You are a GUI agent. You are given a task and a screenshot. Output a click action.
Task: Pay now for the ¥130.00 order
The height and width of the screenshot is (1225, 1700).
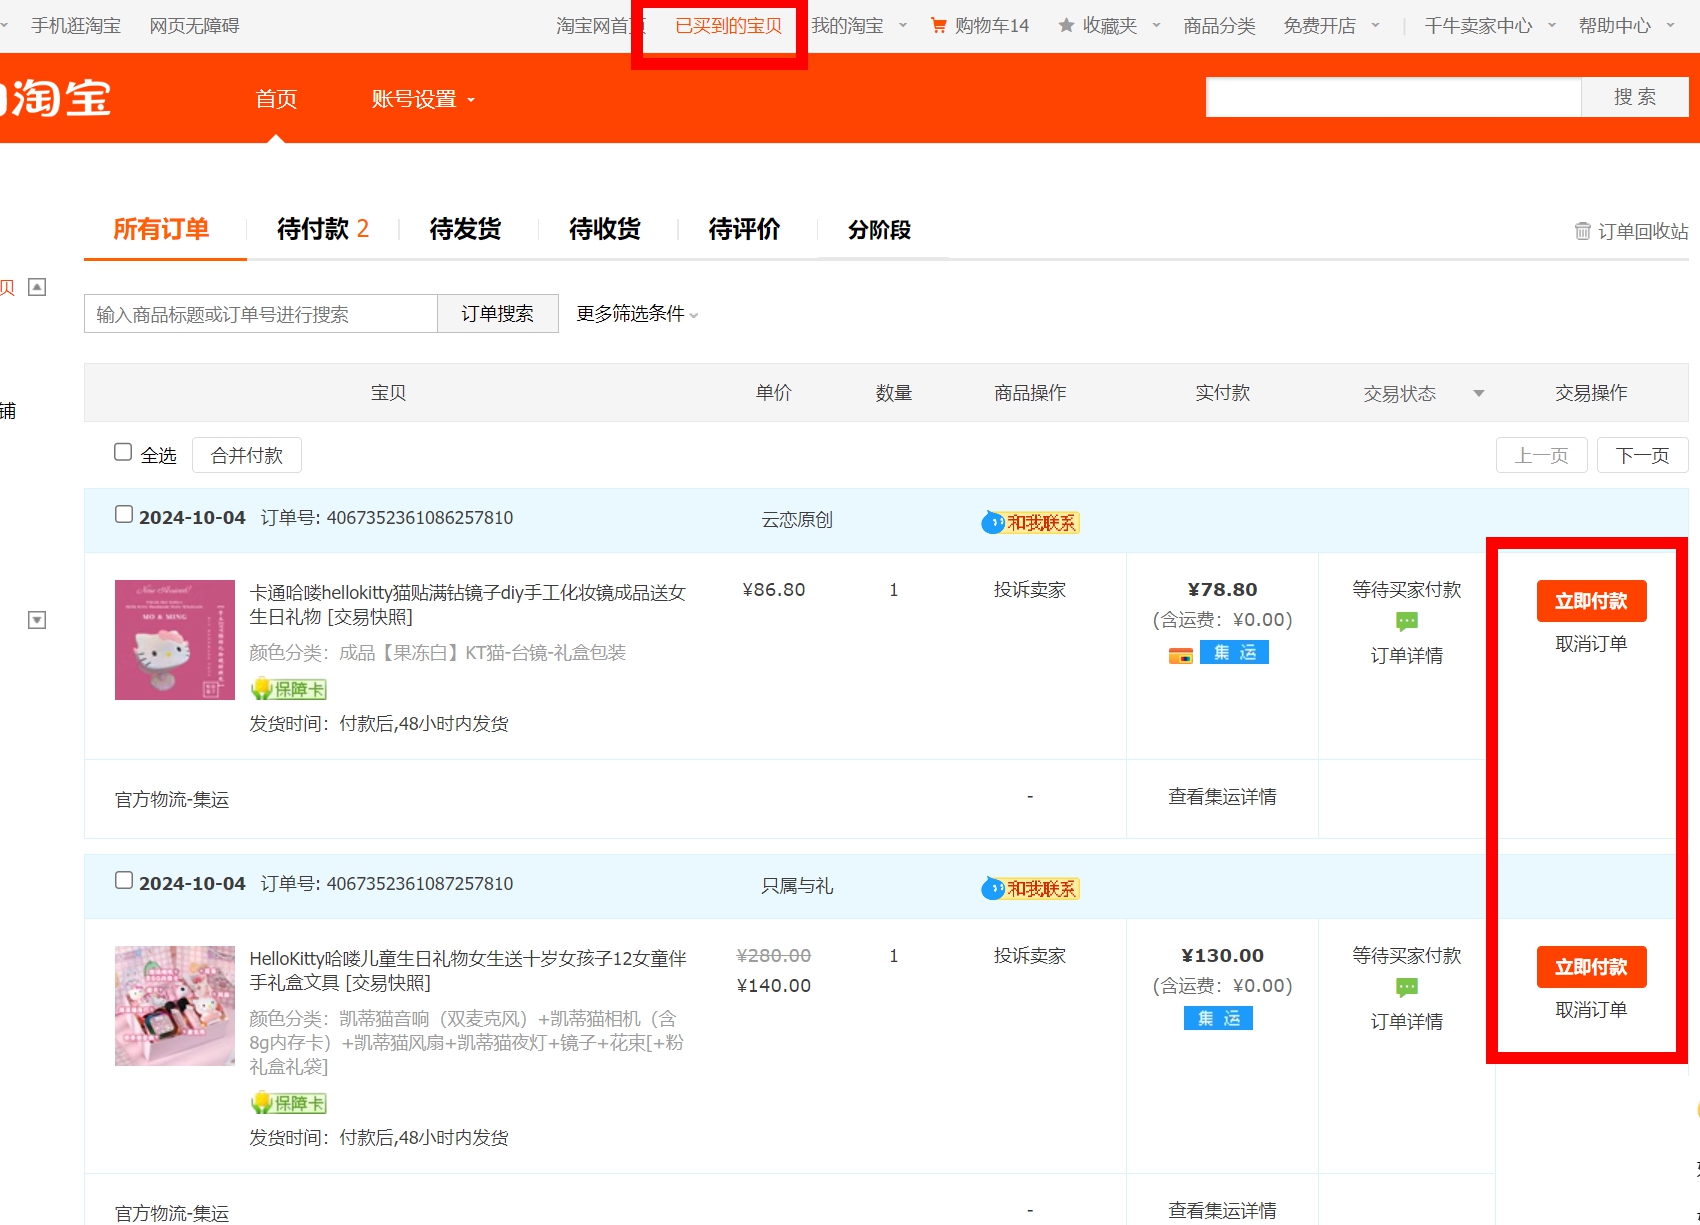coord(1591,967)
